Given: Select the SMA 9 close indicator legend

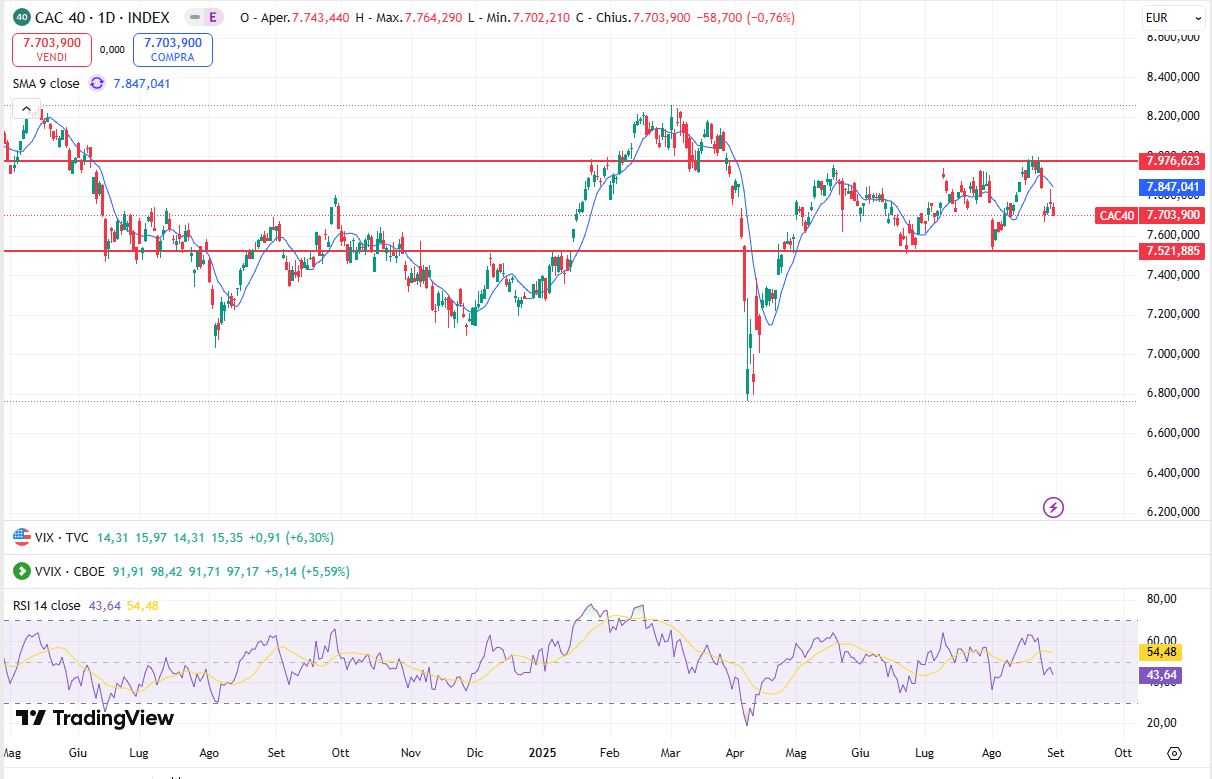Looking at the screenshot, I should 46,84.
